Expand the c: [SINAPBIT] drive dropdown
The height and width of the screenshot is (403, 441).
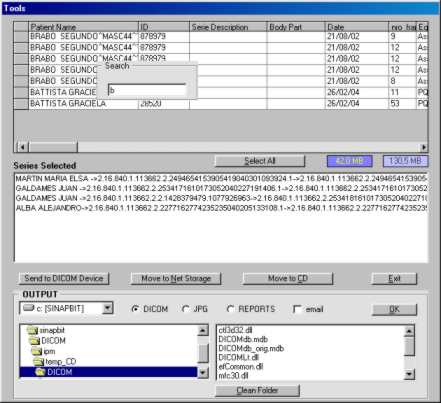107,308
